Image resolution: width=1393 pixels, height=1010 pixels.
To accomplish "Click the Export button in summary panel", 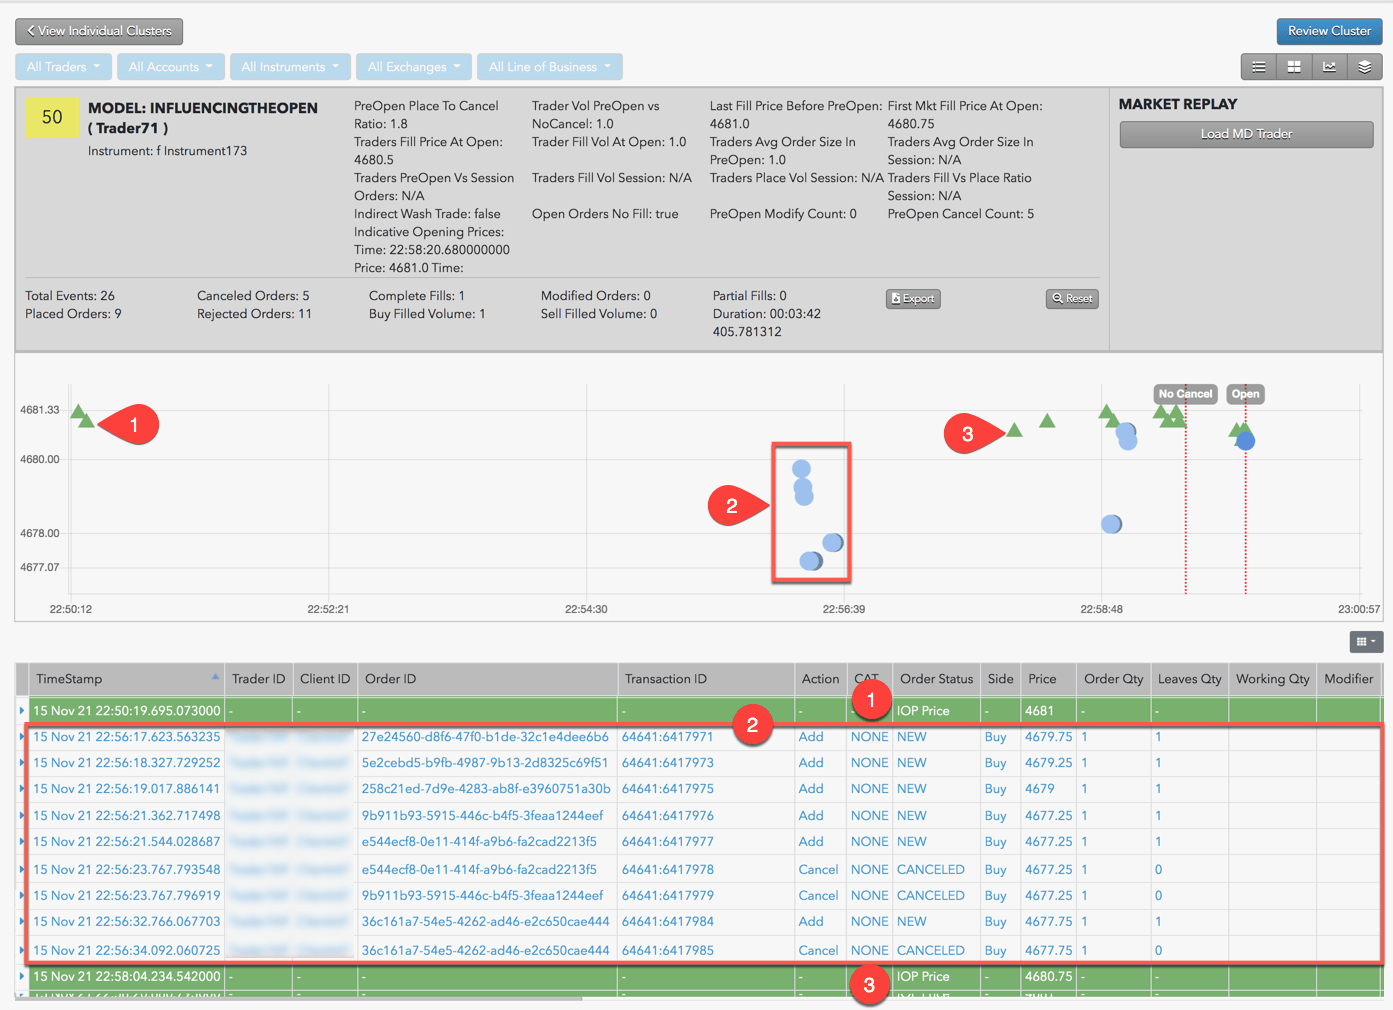I will [x=913, y=299].
